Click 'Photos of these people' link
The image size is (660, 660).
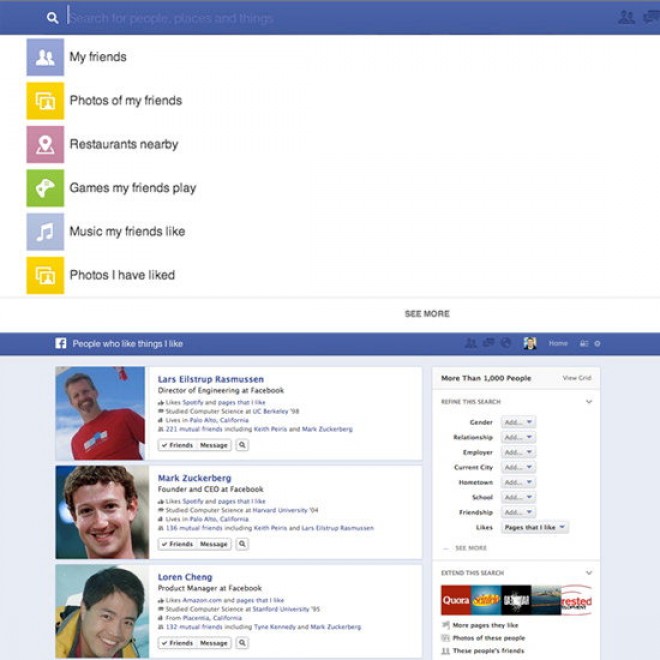489,638
